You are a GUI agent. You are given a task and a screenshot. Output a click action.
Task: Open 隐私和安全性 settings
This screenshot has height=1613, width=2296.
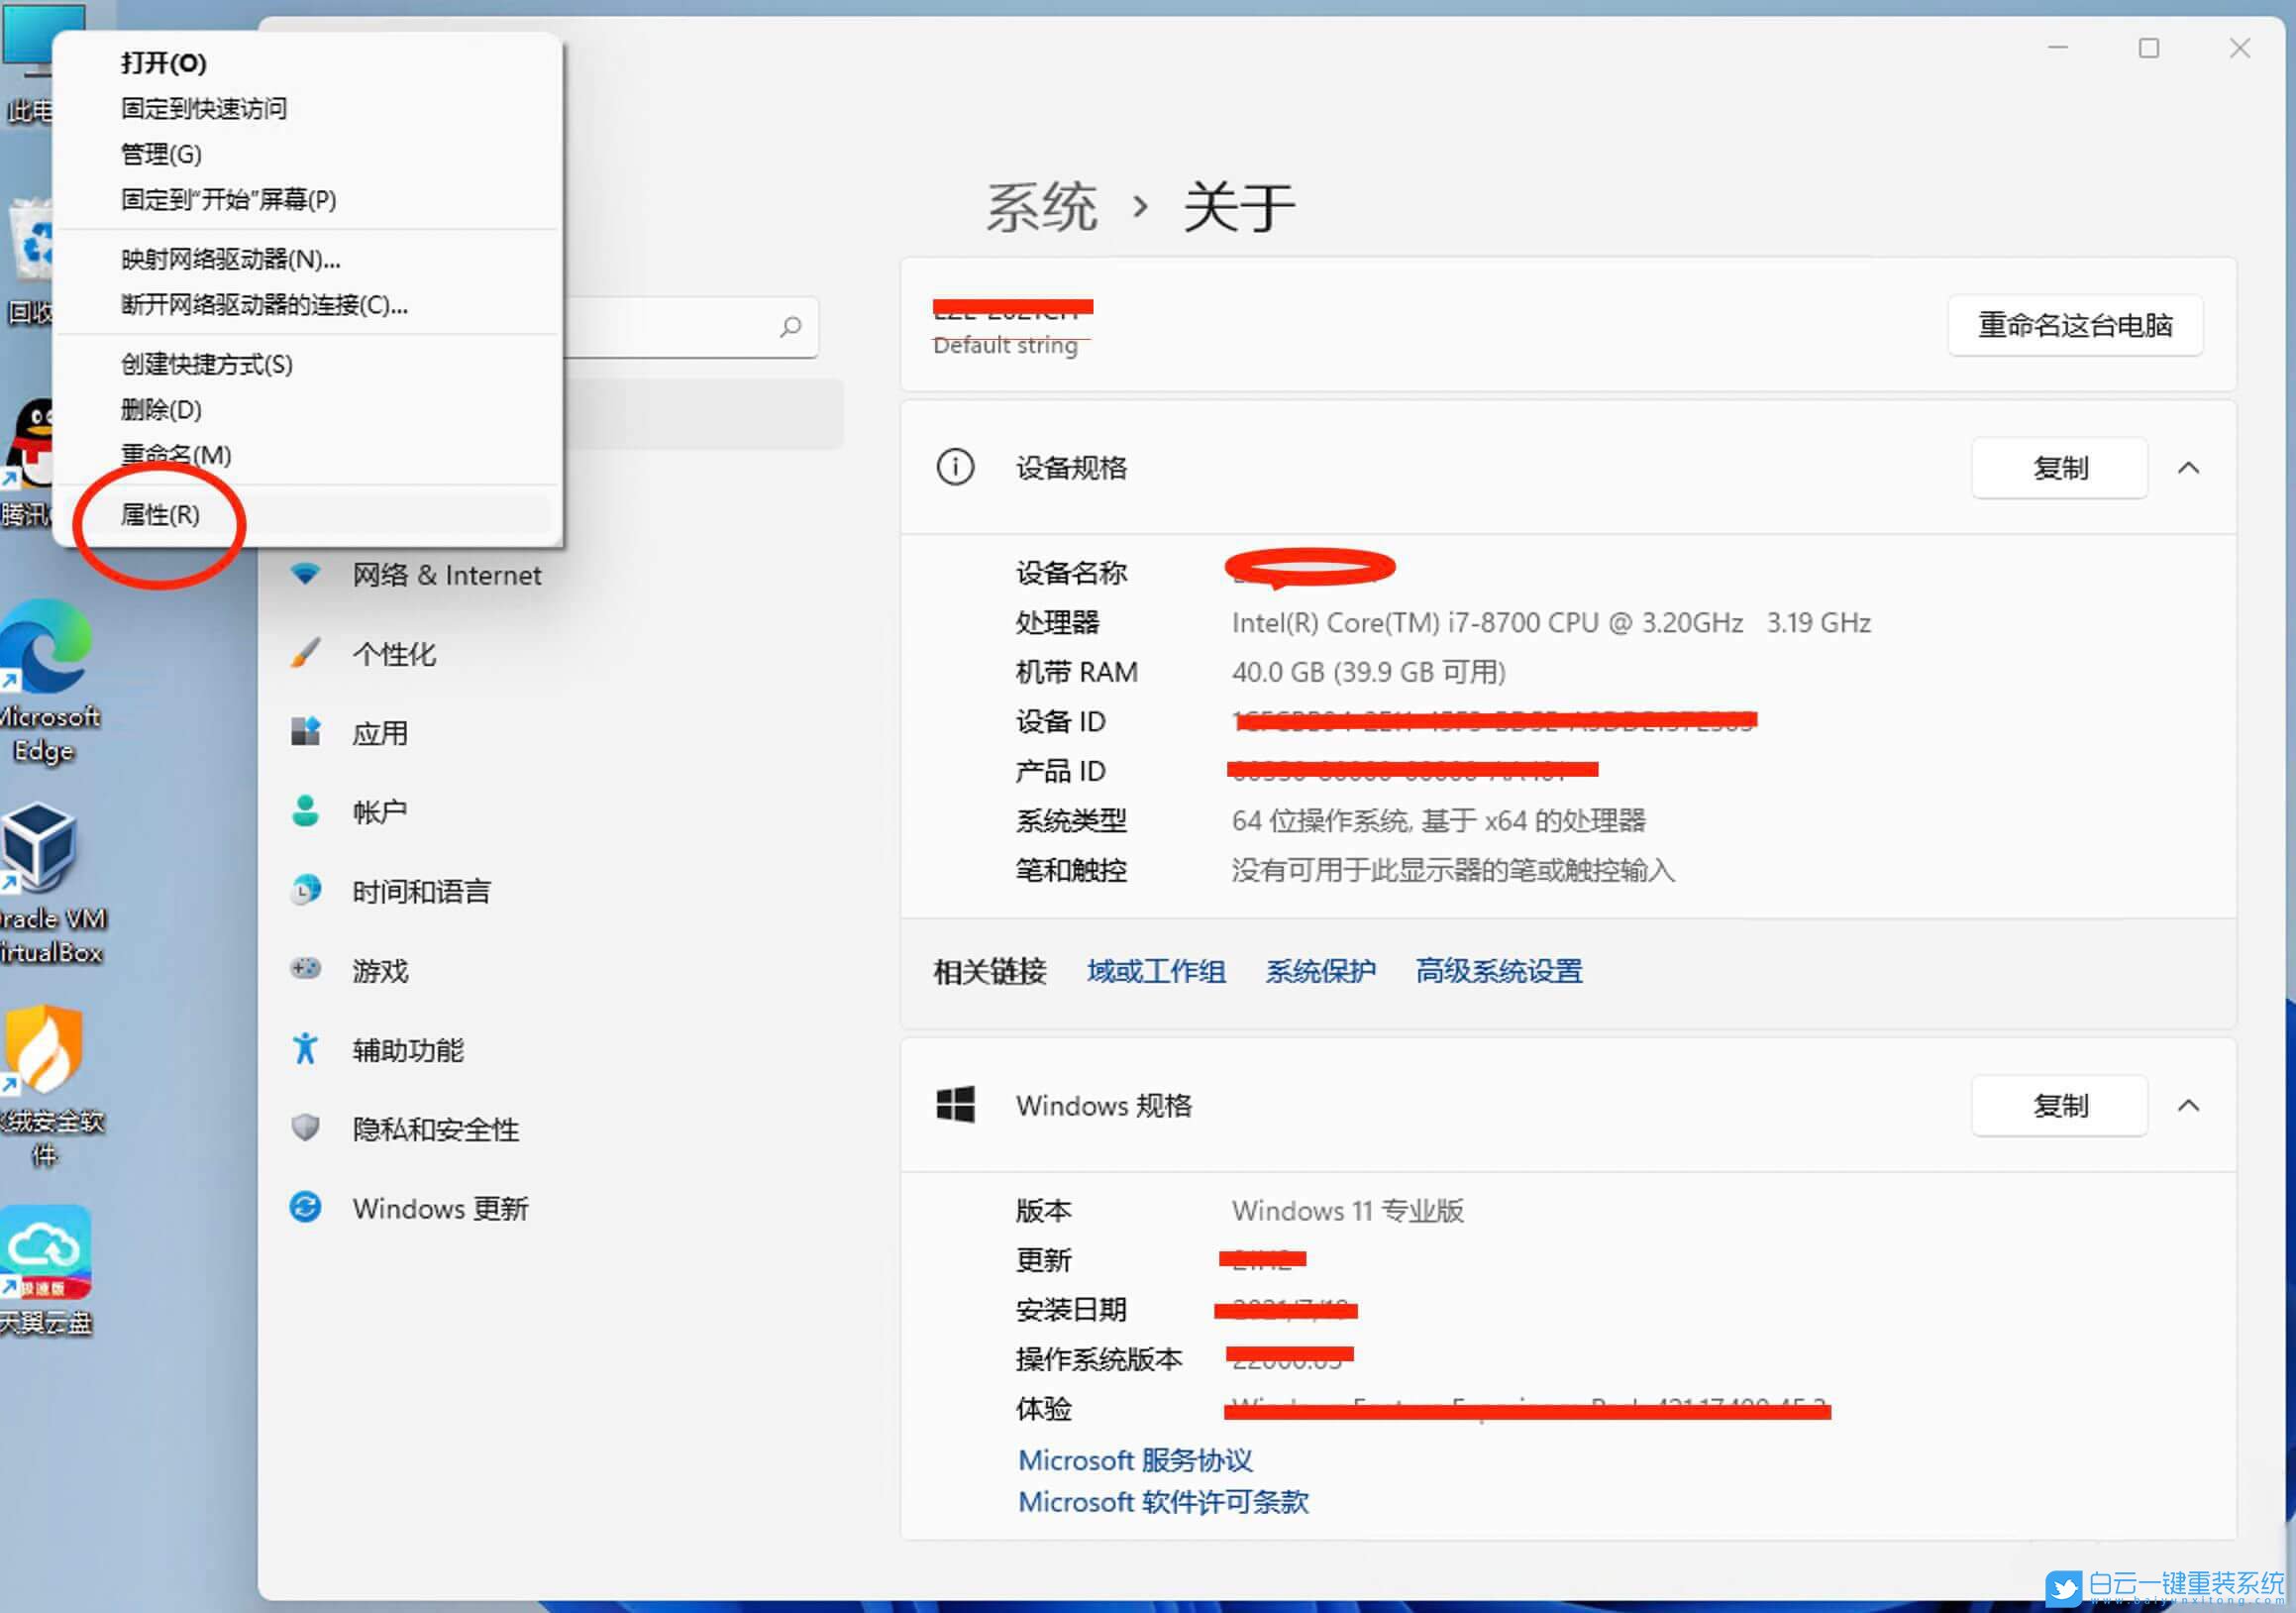435,1129
